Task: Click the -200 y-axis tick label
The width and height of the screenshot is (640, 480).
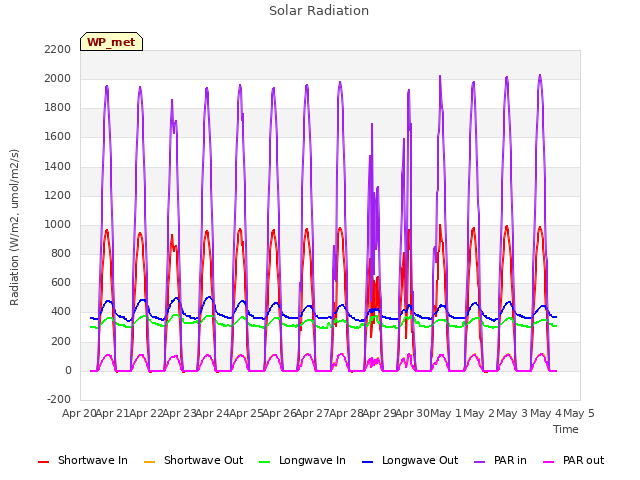Action: [x=59, y=399]
